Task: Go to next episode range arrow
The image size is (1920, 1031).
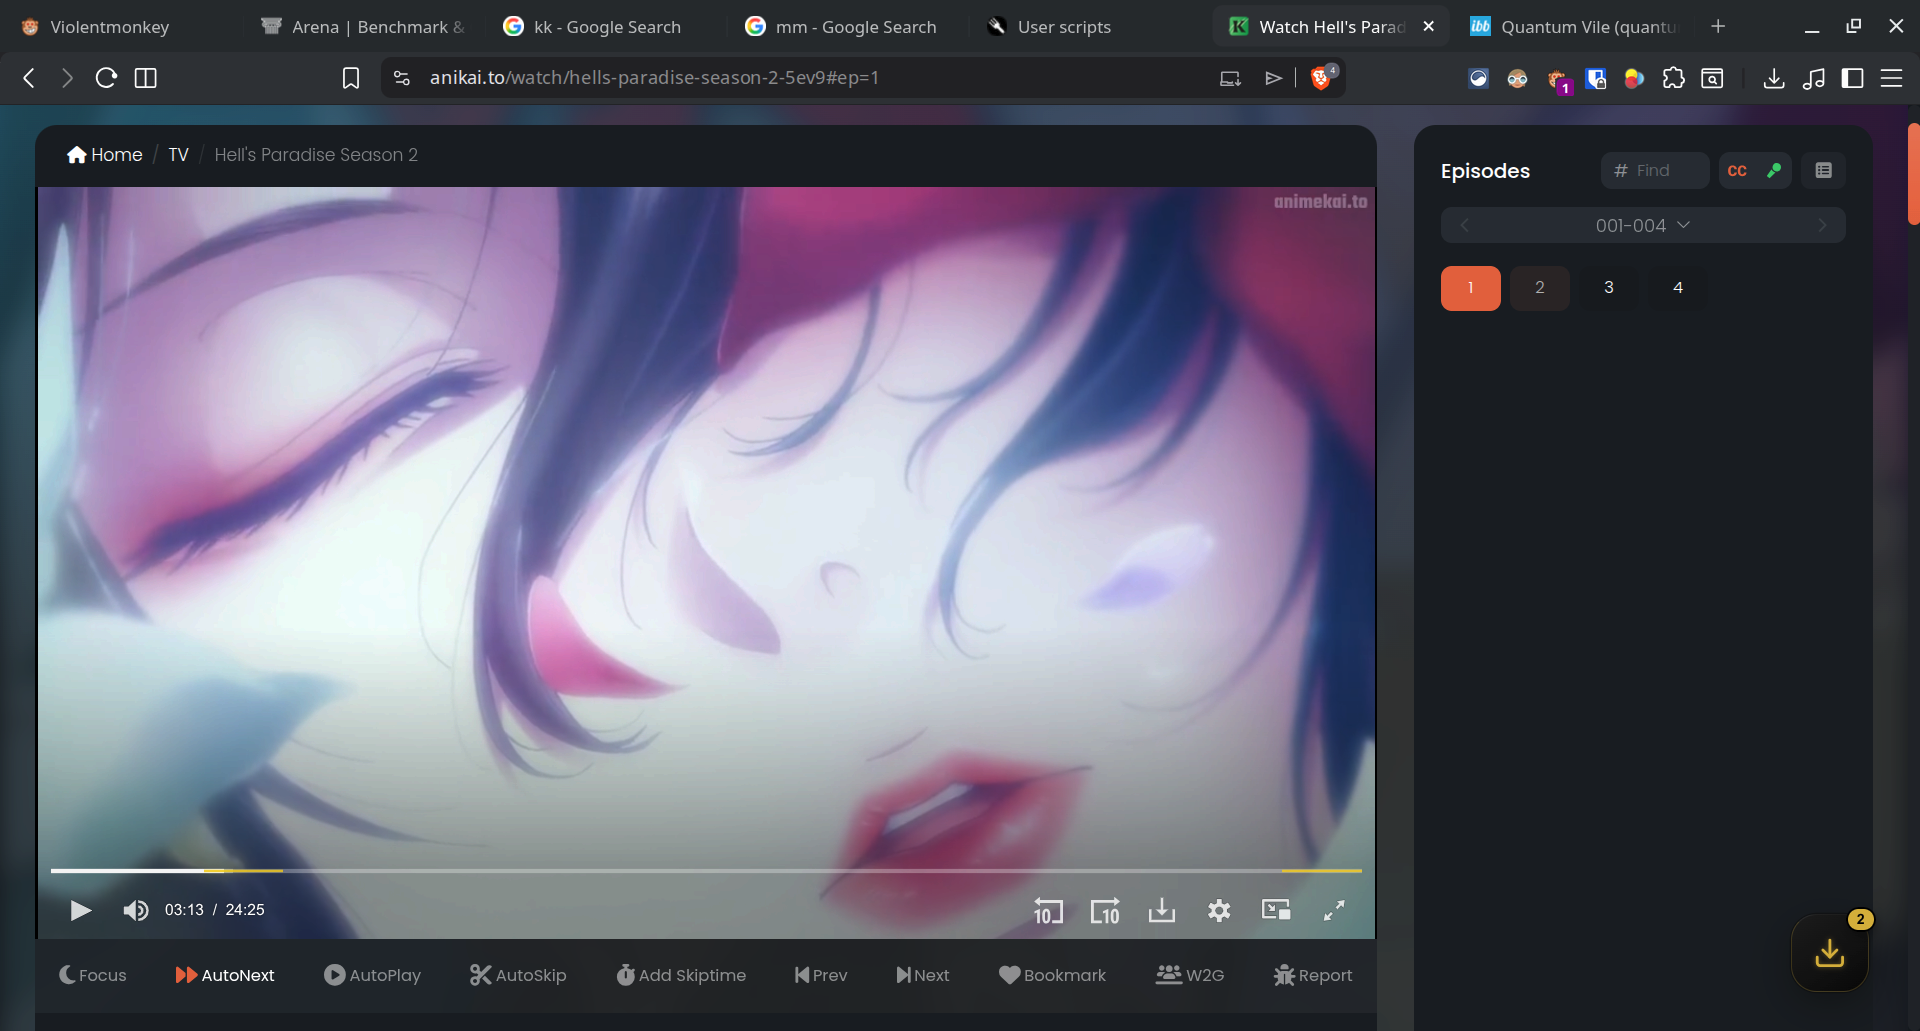Action: pos(1822,226)
